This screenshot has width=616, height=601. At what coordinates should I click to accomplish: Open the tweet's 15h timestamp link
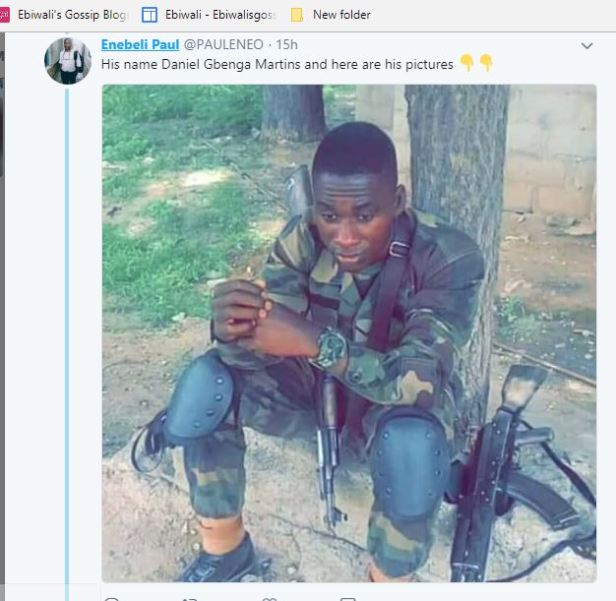(x=287, y=45)
